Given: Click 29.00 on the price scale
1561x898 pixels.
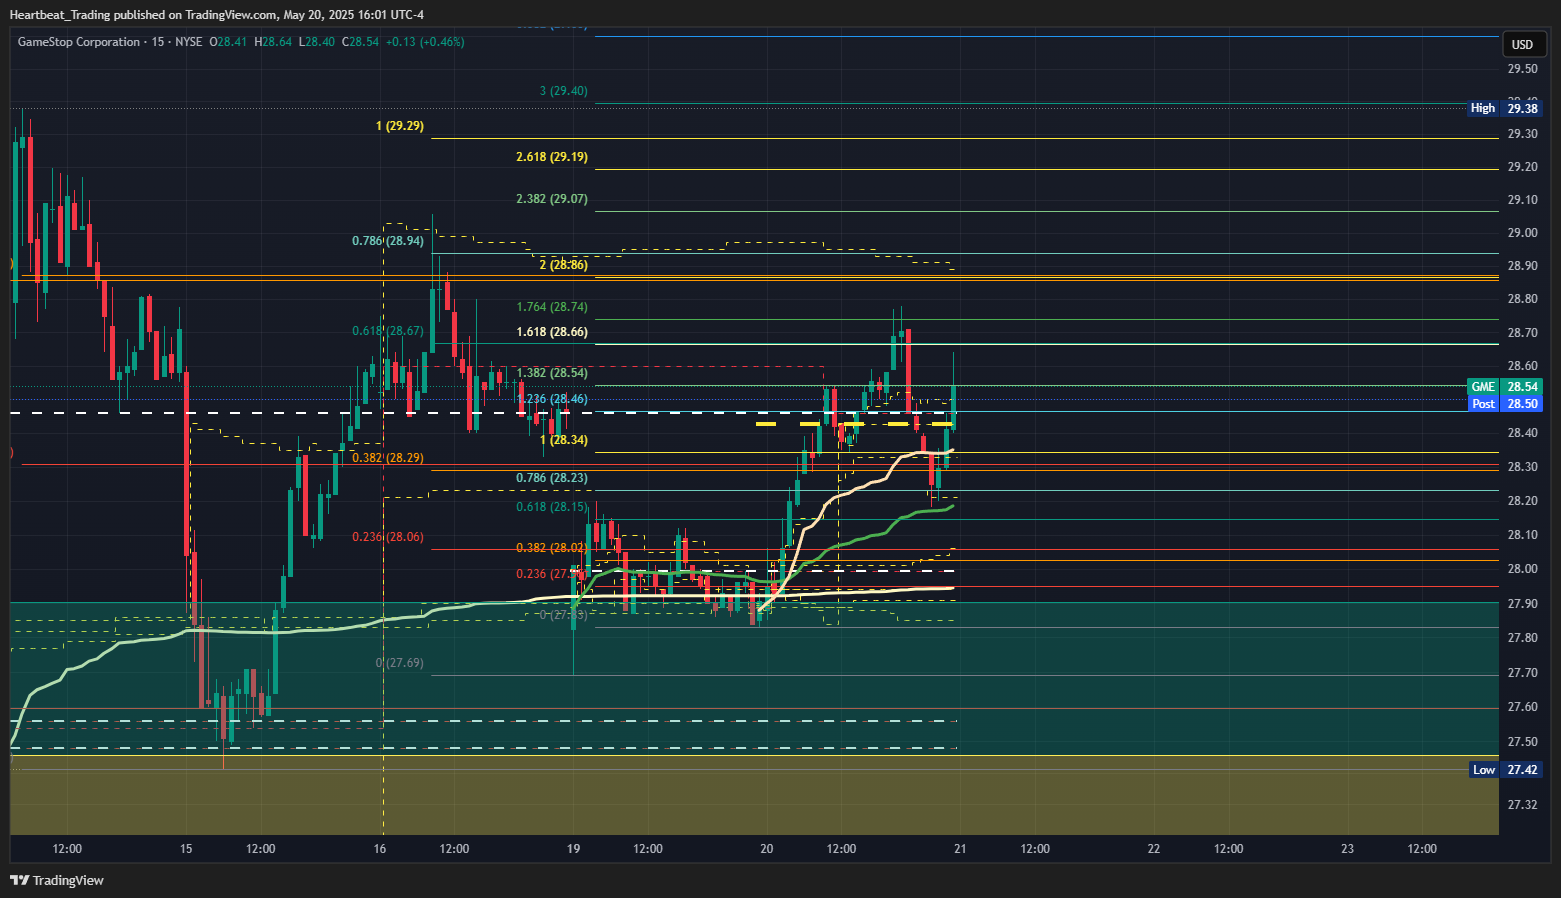Looking at the screenshot, I should point(1523,233).
